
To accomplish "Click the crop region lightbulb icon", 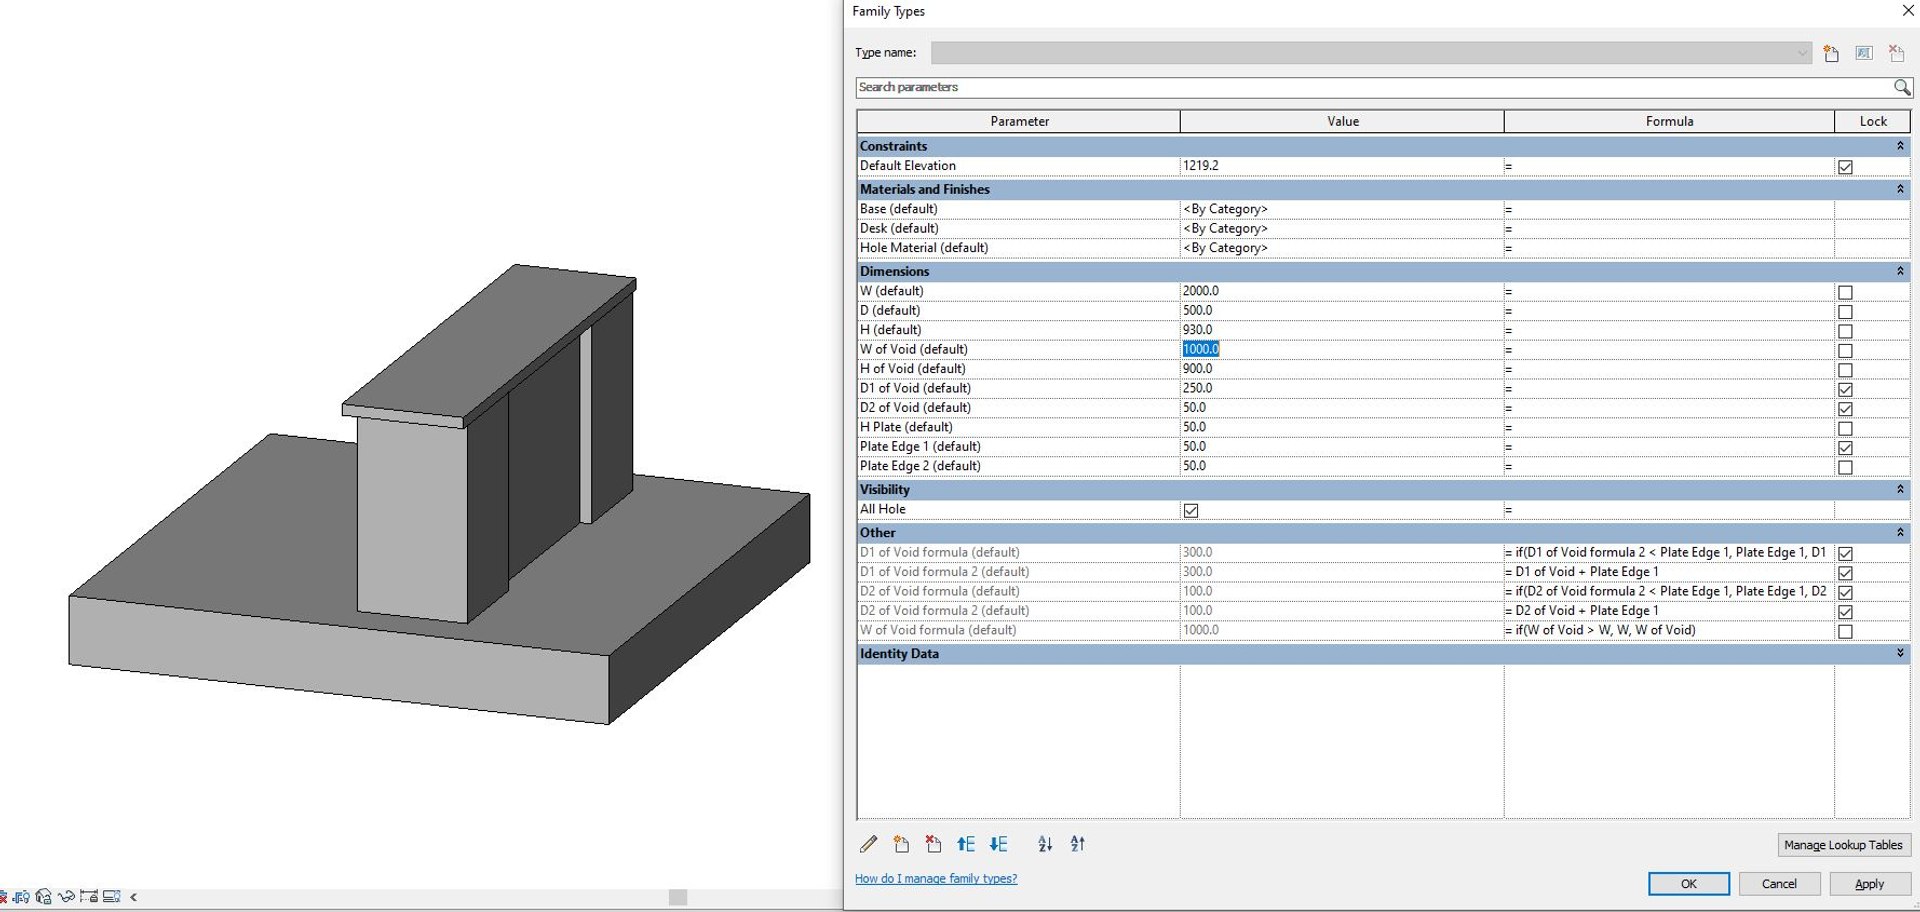I will [x=21, y=896].
